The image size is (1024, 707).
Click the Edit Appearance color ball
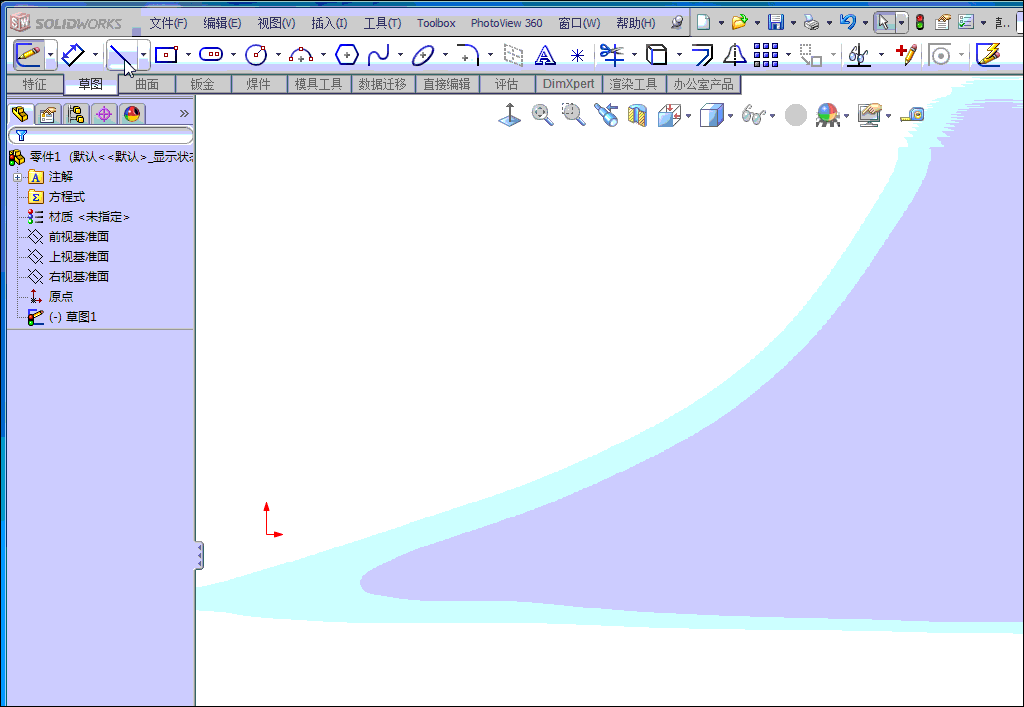tap(827, 116)
